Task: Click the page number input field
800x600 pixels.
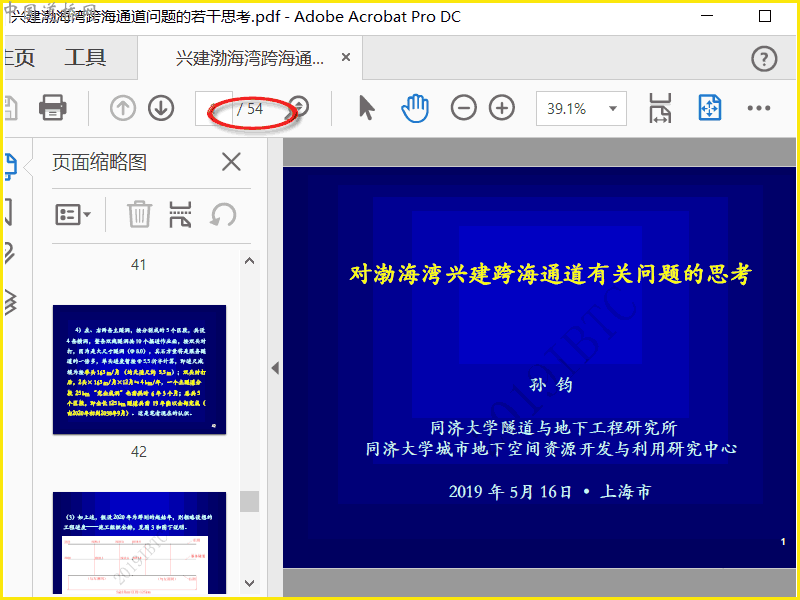Action: coord(213,108)
